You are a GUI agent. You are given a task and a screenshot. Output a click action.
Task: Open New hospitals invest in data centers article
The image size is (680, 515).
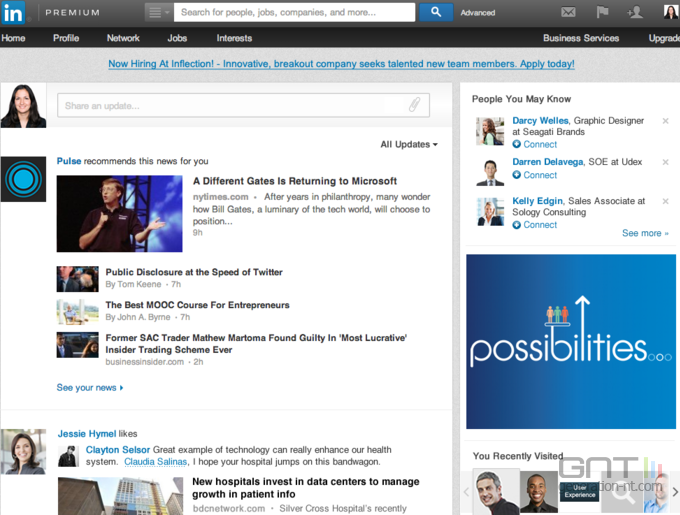(306, 488)
